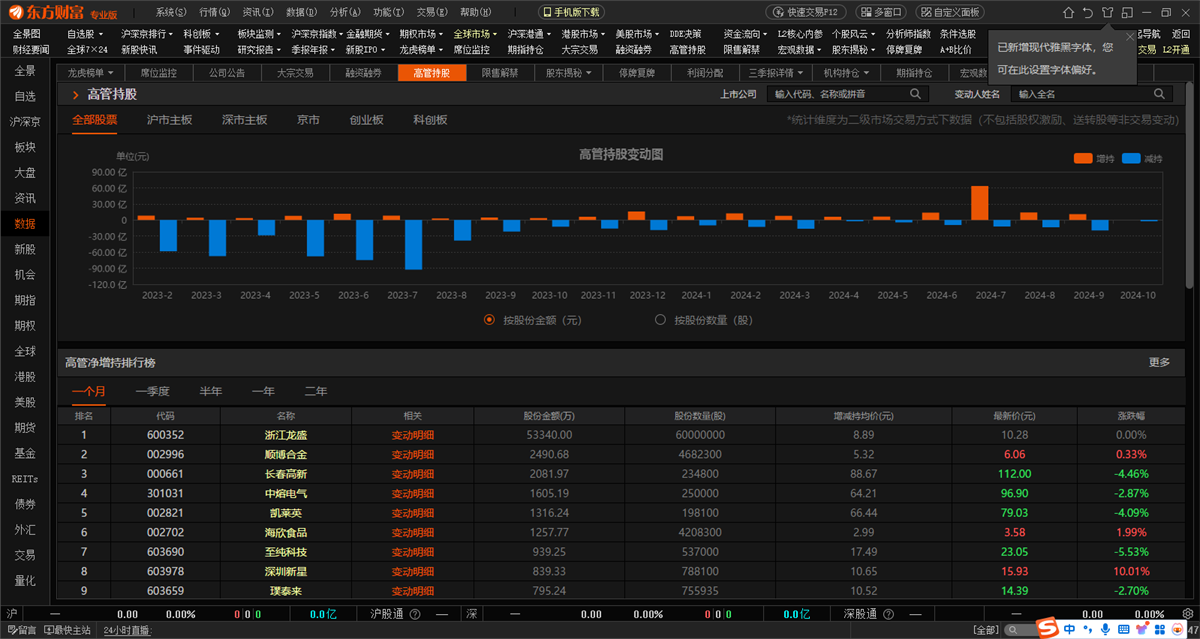Click the search icon in the company code field
This screenshot has height=639, width=1200.
pos(915,93)
